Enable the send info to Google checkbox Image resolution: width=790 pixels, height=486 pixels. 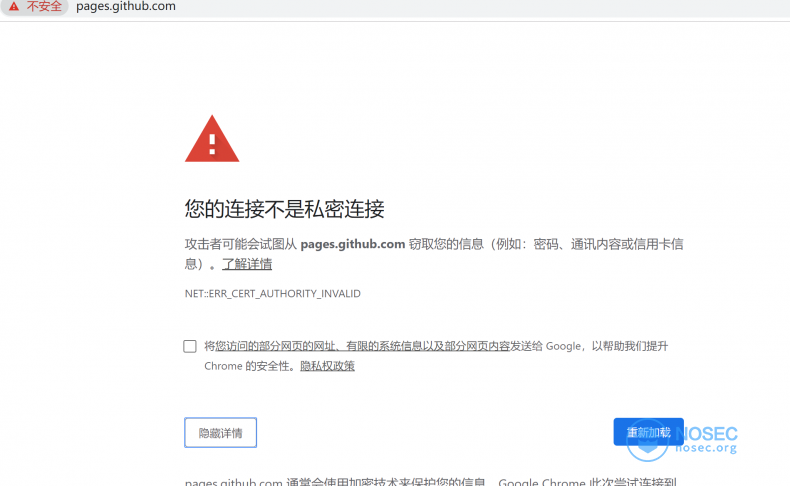coord(190,346)
